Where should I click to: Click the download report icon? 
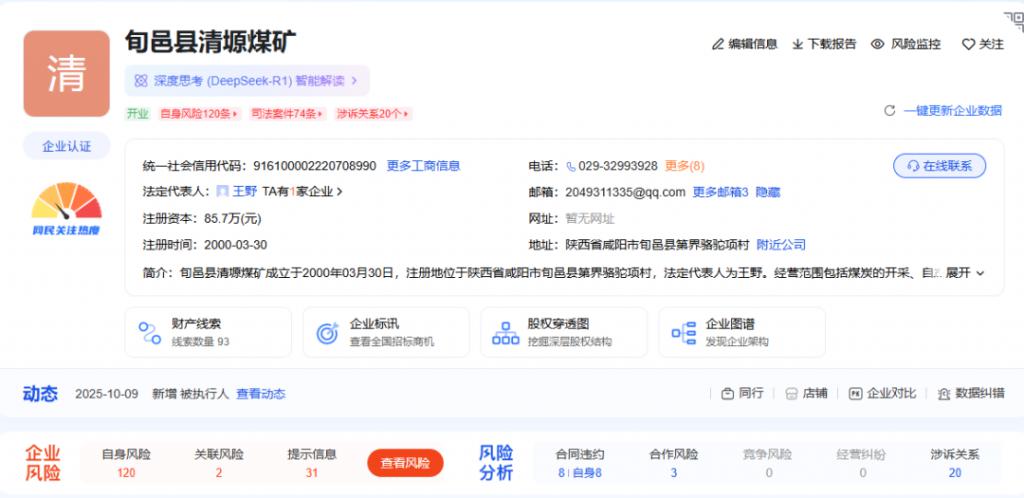click(x=798, y=44)
